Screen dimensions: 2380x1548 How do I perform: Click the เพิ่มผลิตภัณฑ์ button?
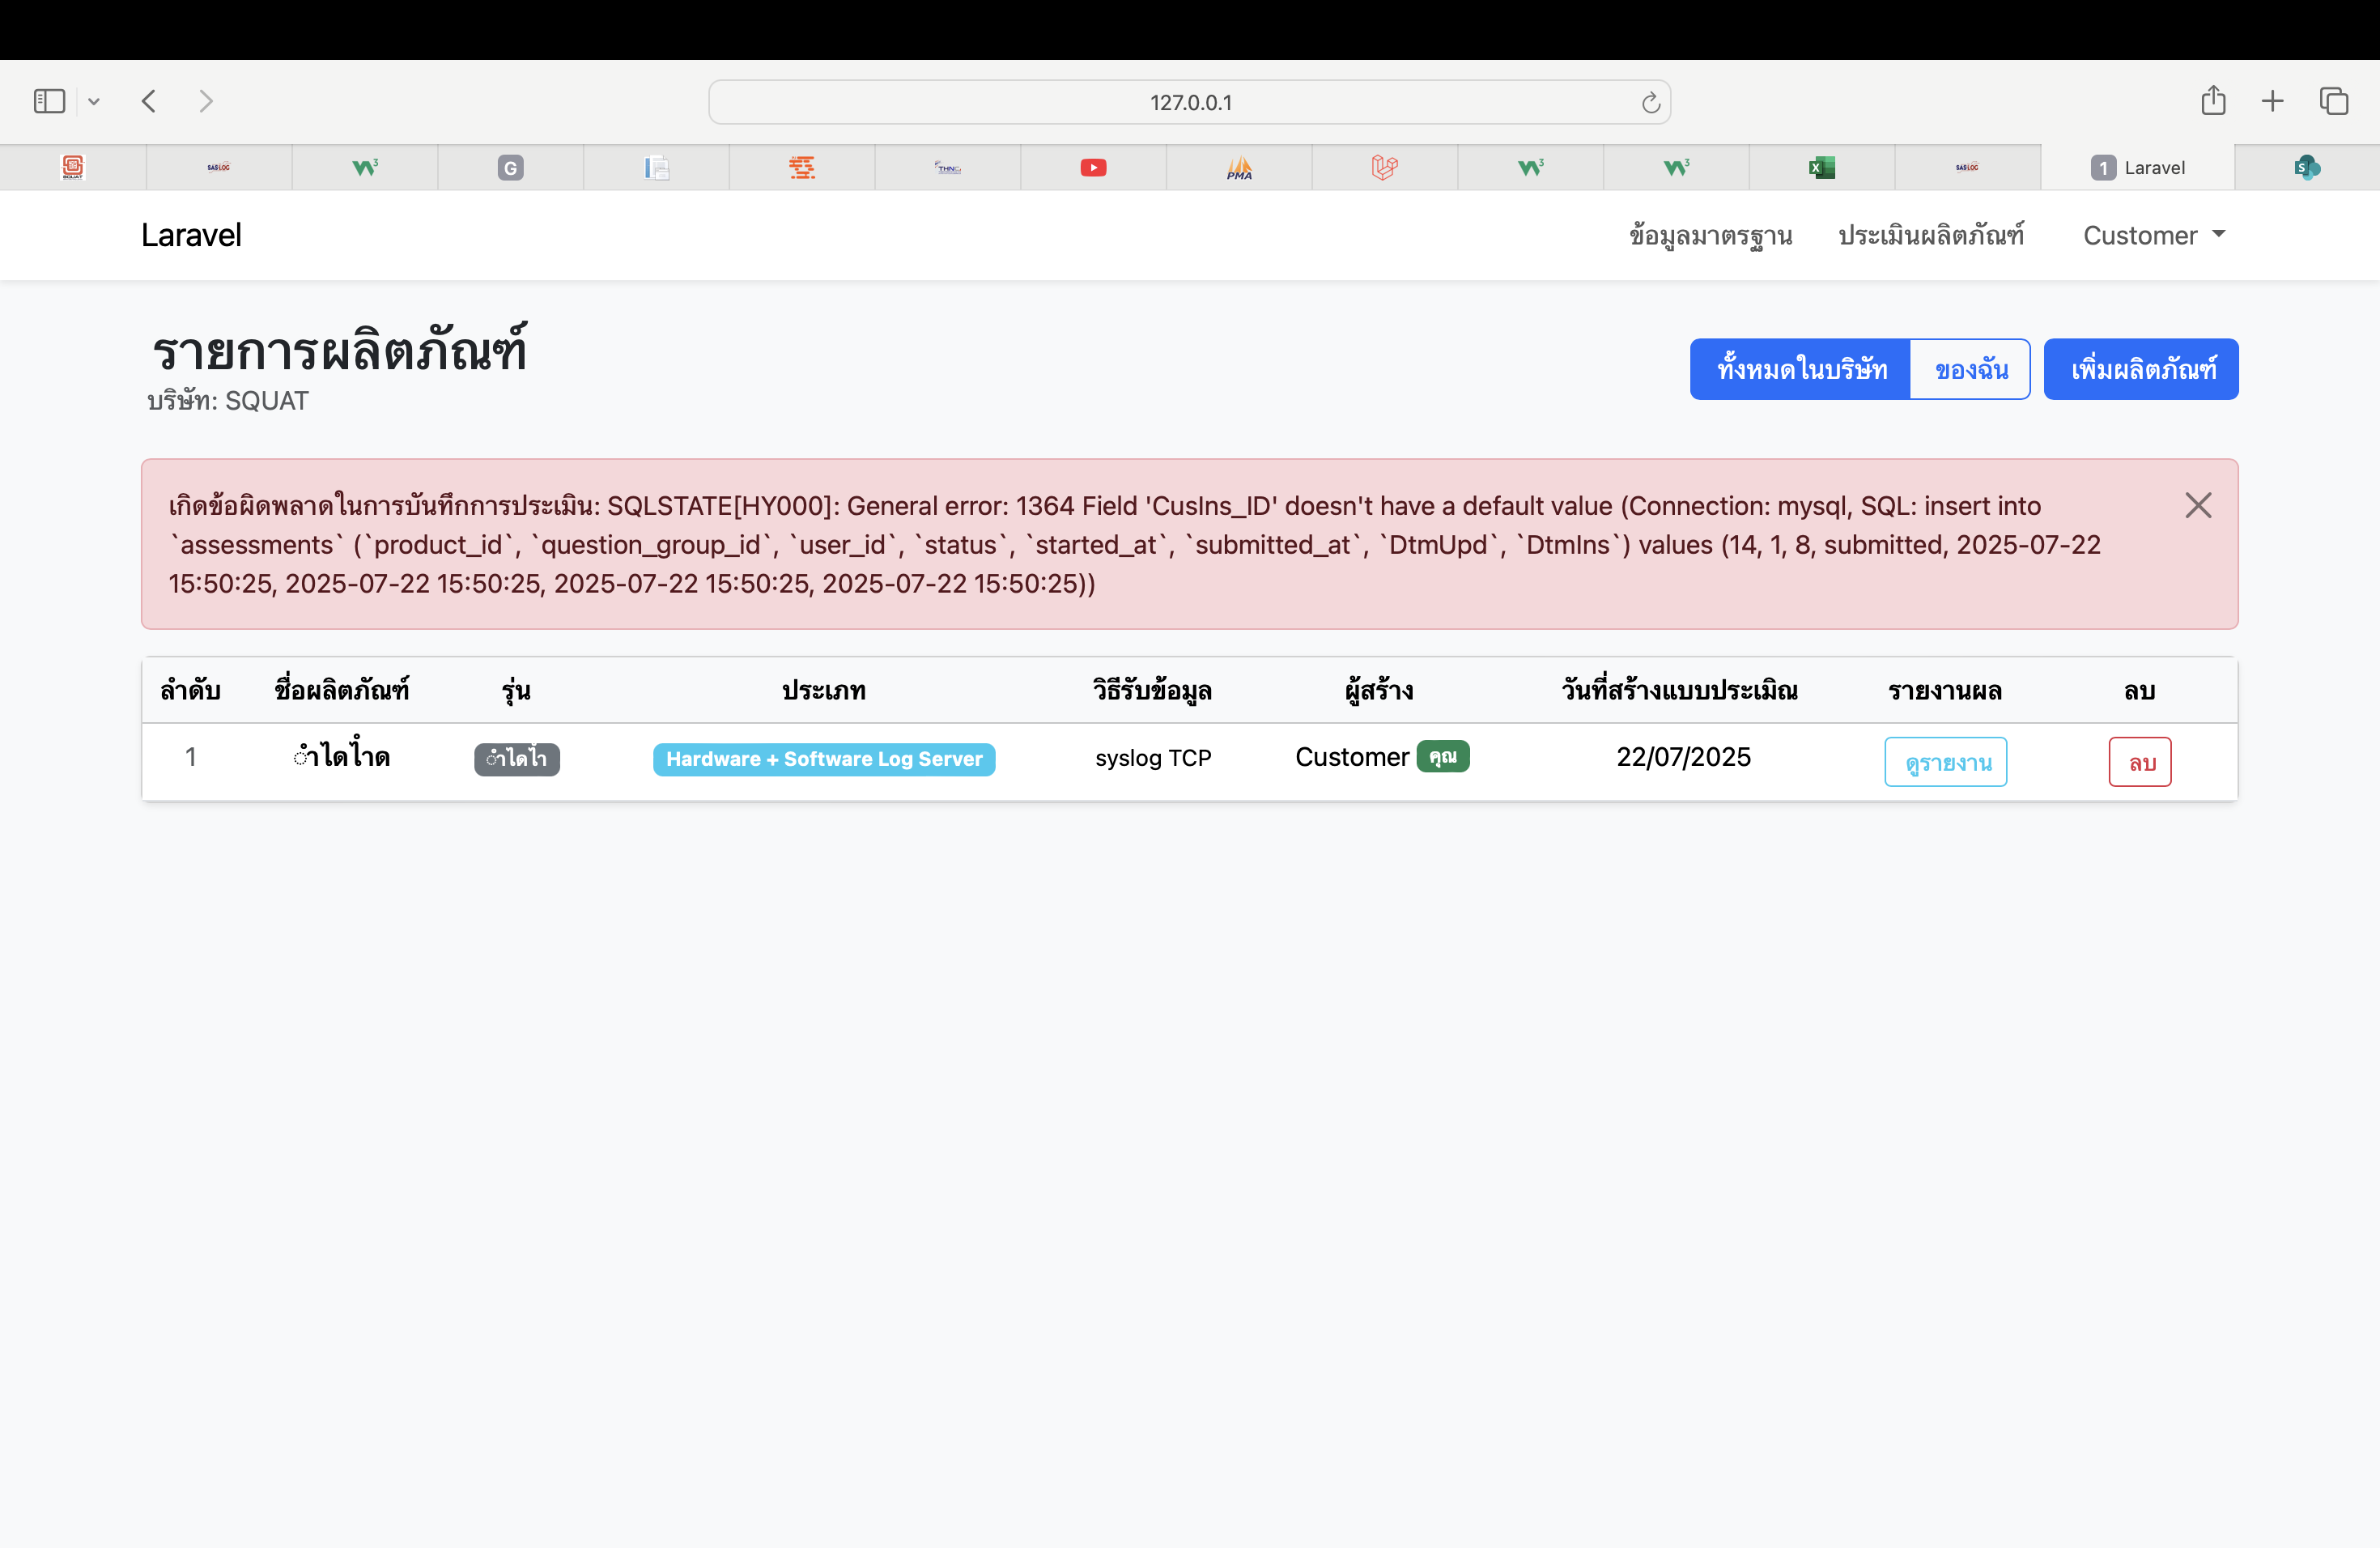(2141, 369)
